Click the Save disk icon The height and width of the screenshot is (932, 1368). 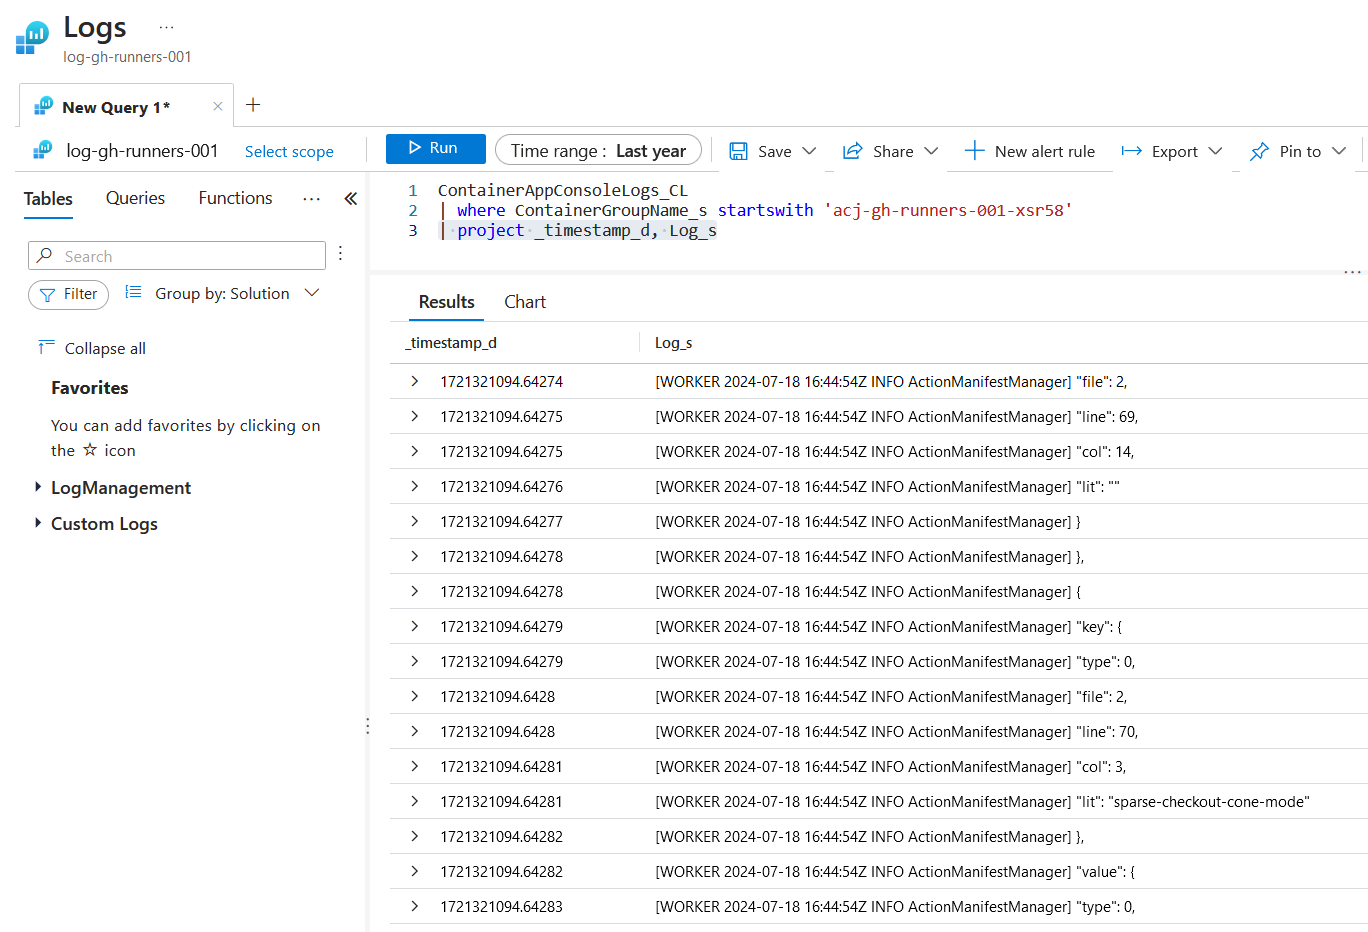tap(738, 151)
